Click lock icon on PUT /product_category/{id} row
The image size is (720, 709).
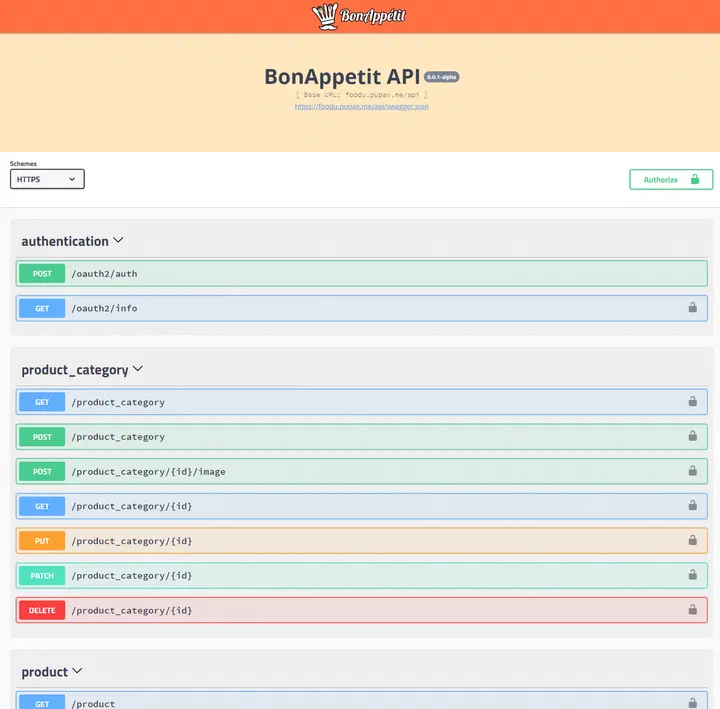coord(692,540)
